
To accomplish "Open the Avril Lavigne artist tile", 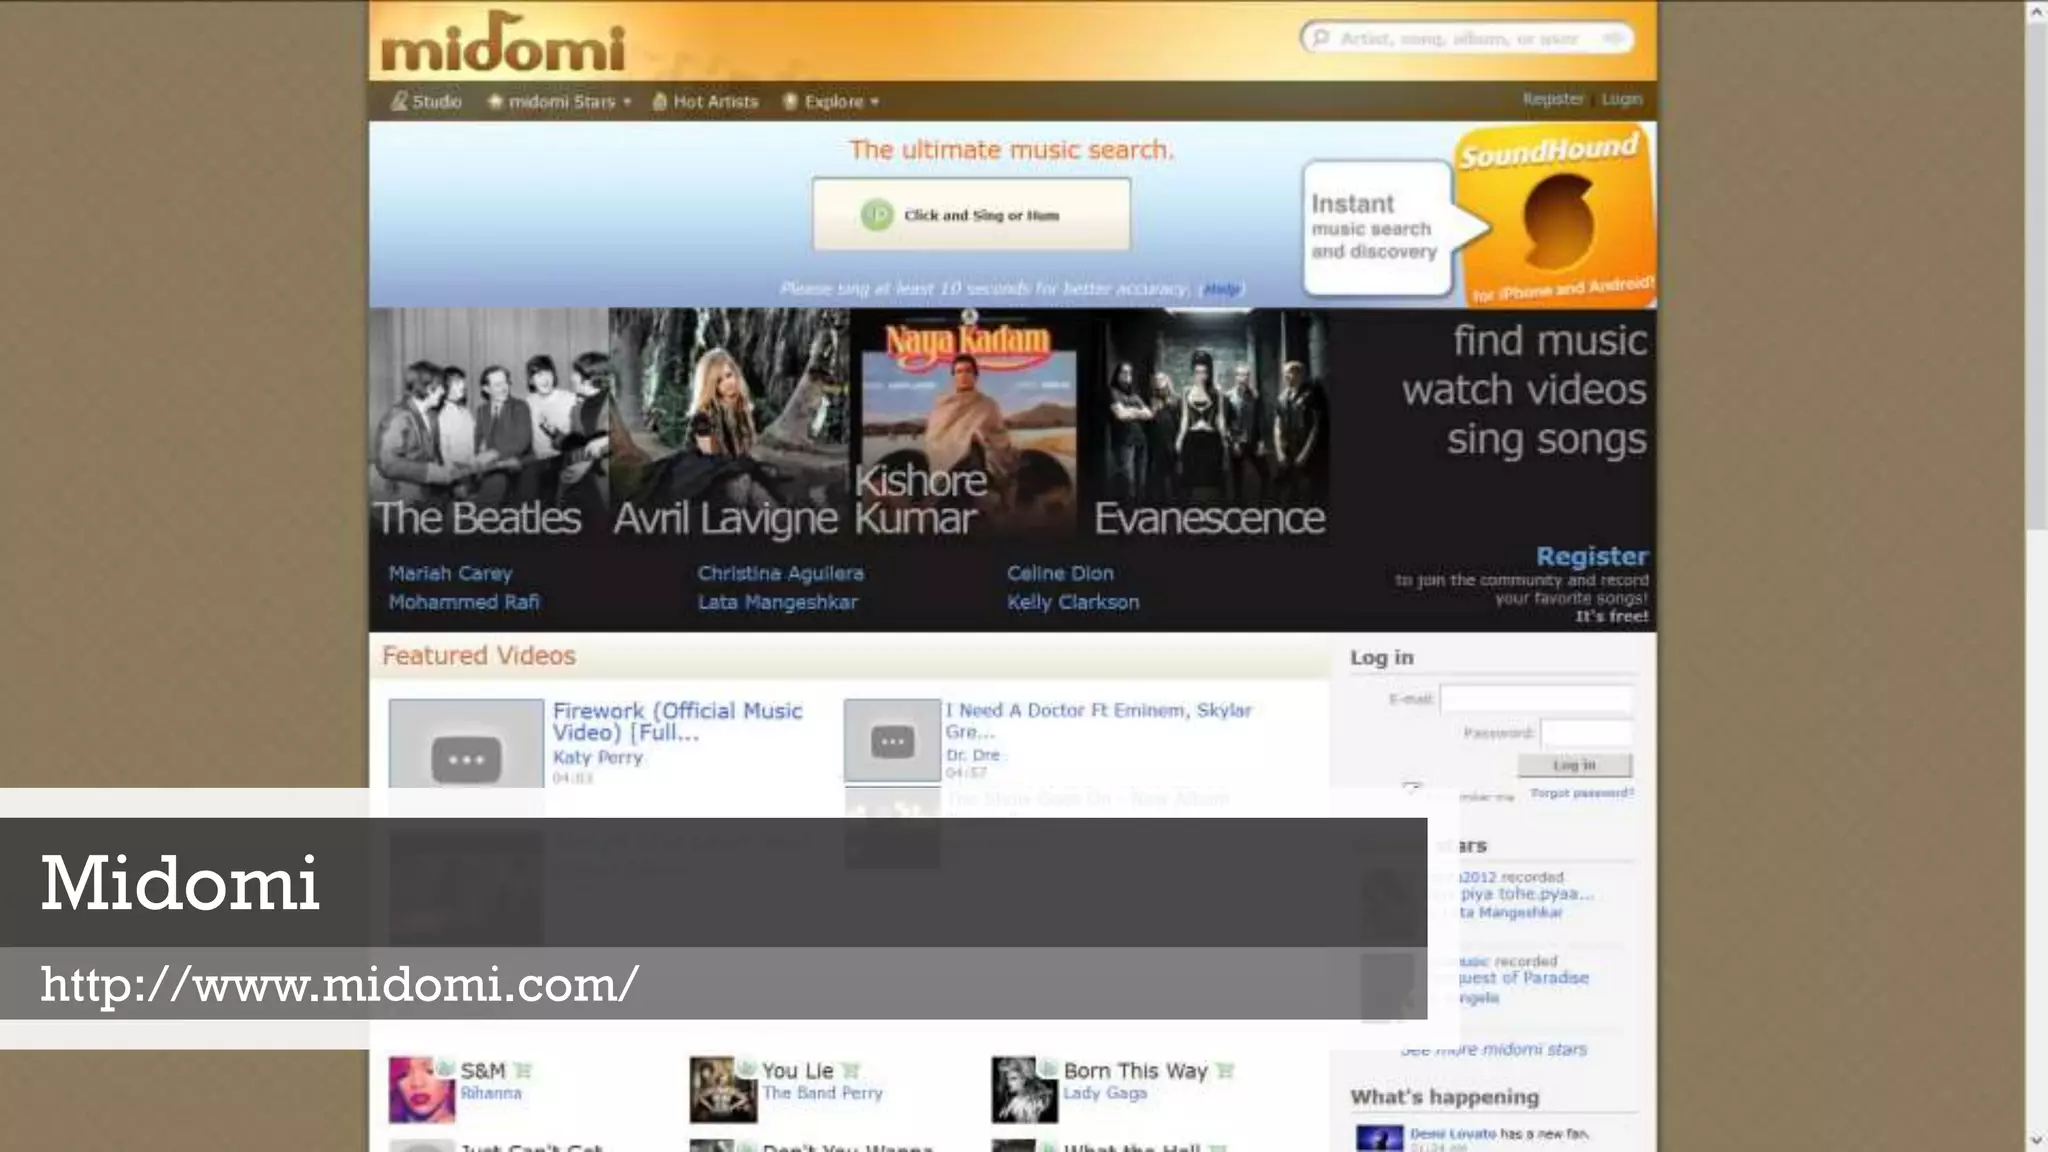I will [728, 425].
